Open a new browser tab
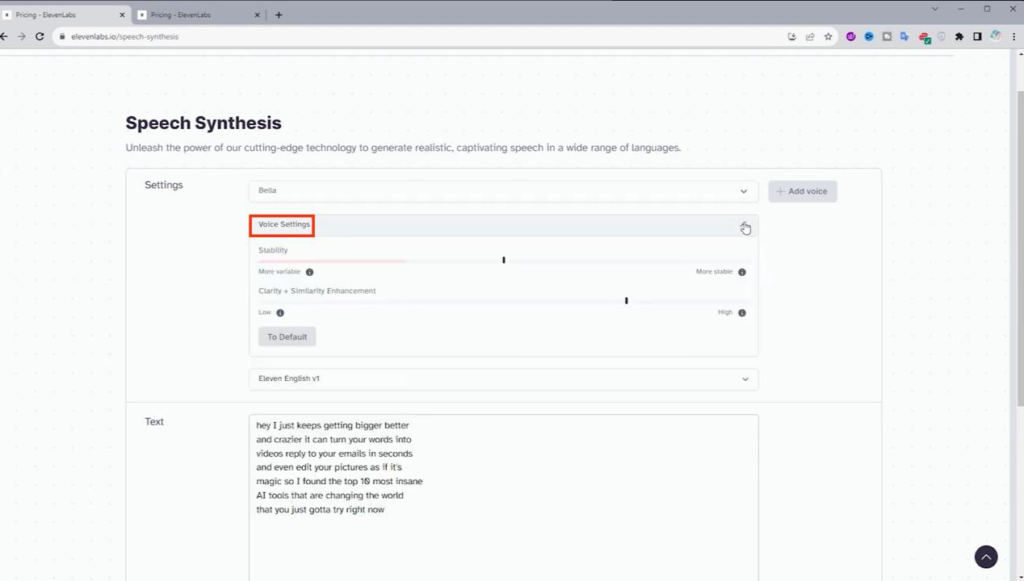Screen dimensions: 1024x581 [x=278, y=15]
